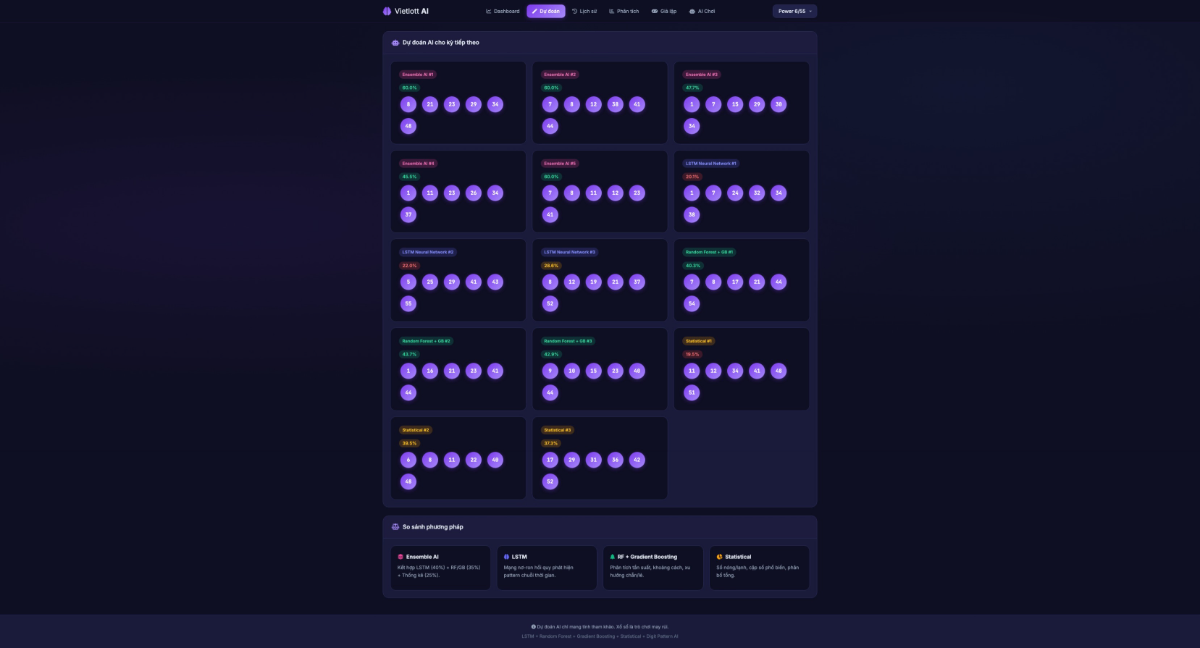Click the orange pie chart Statistical icon
The width and height of the screenshot is (1200, 648).
[719, 557]
